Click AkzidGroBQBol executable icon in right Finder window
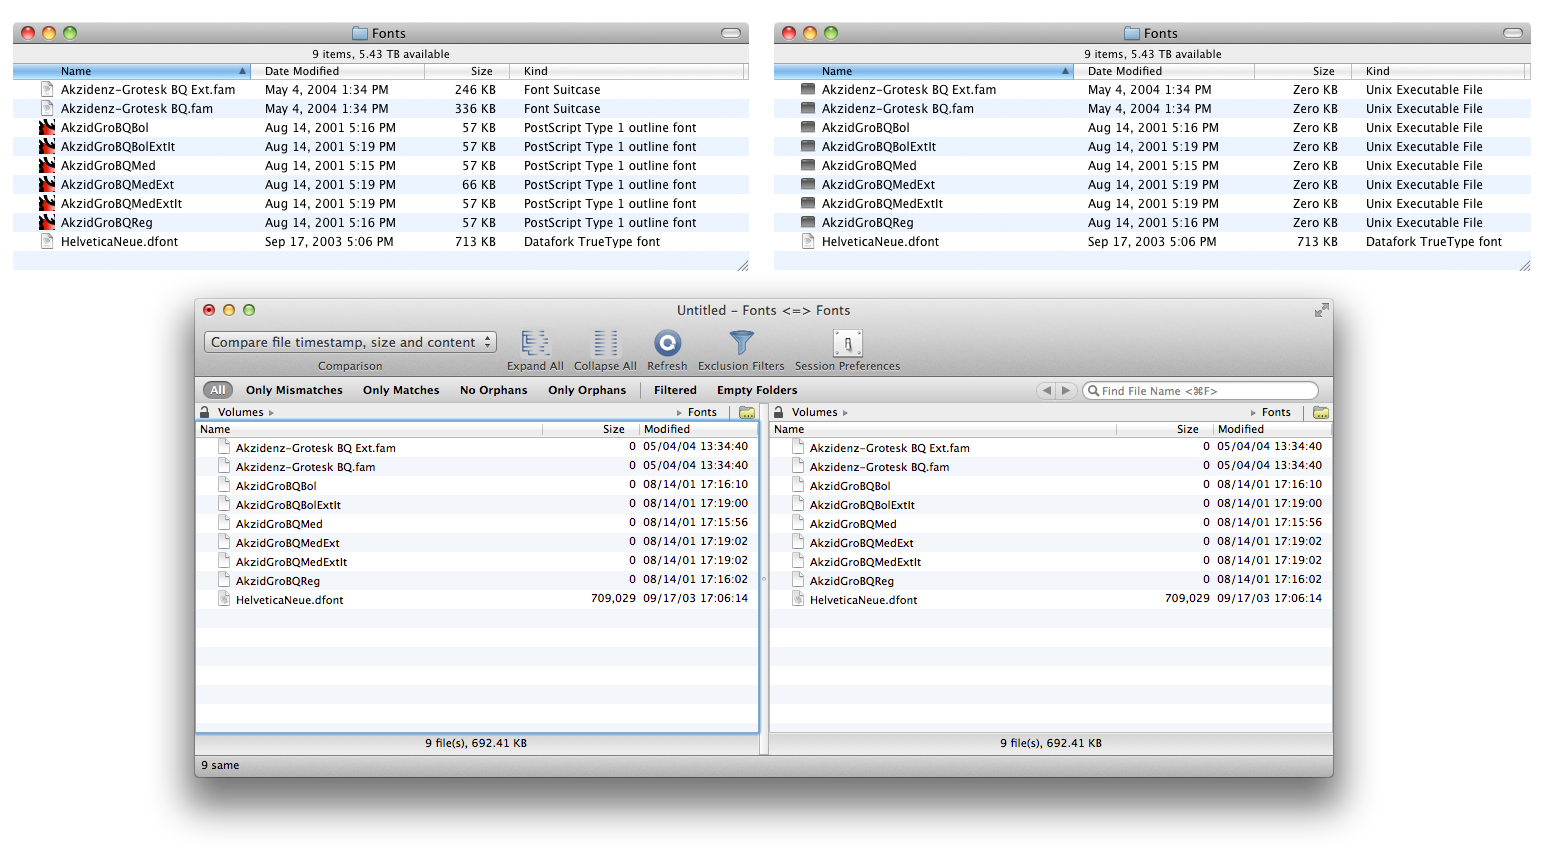The height and width of the screenshot is (856, 1544). (808, 127)
